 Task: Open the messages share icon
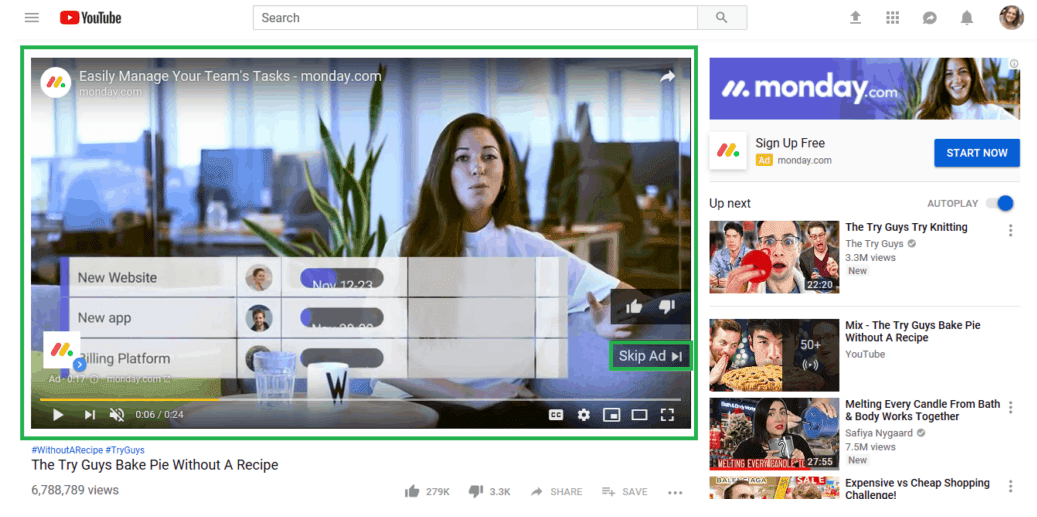point(930,18)
